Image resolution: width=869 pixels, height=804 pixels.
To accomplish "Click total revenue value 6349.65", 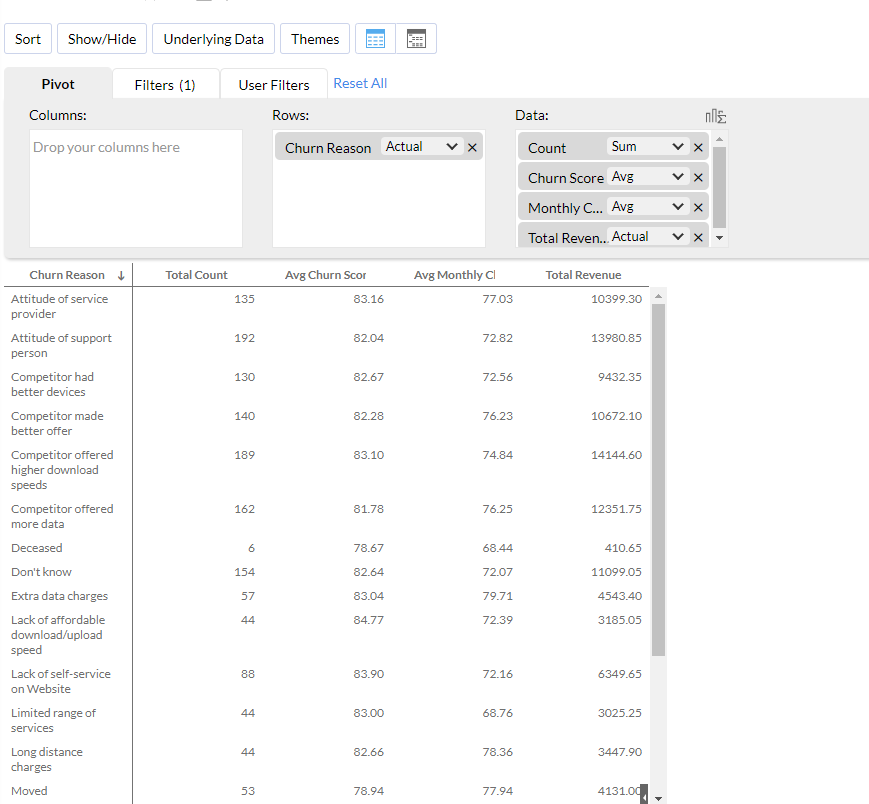I will pos(620,674).
